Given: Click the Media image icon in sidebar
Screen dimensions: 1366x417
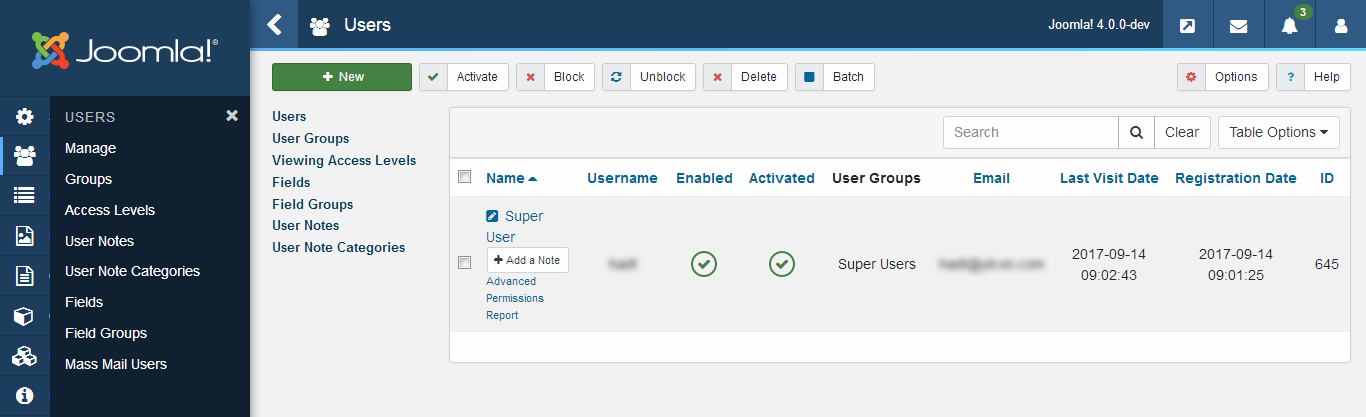Looking at the screenshot, I should point(25,236).
